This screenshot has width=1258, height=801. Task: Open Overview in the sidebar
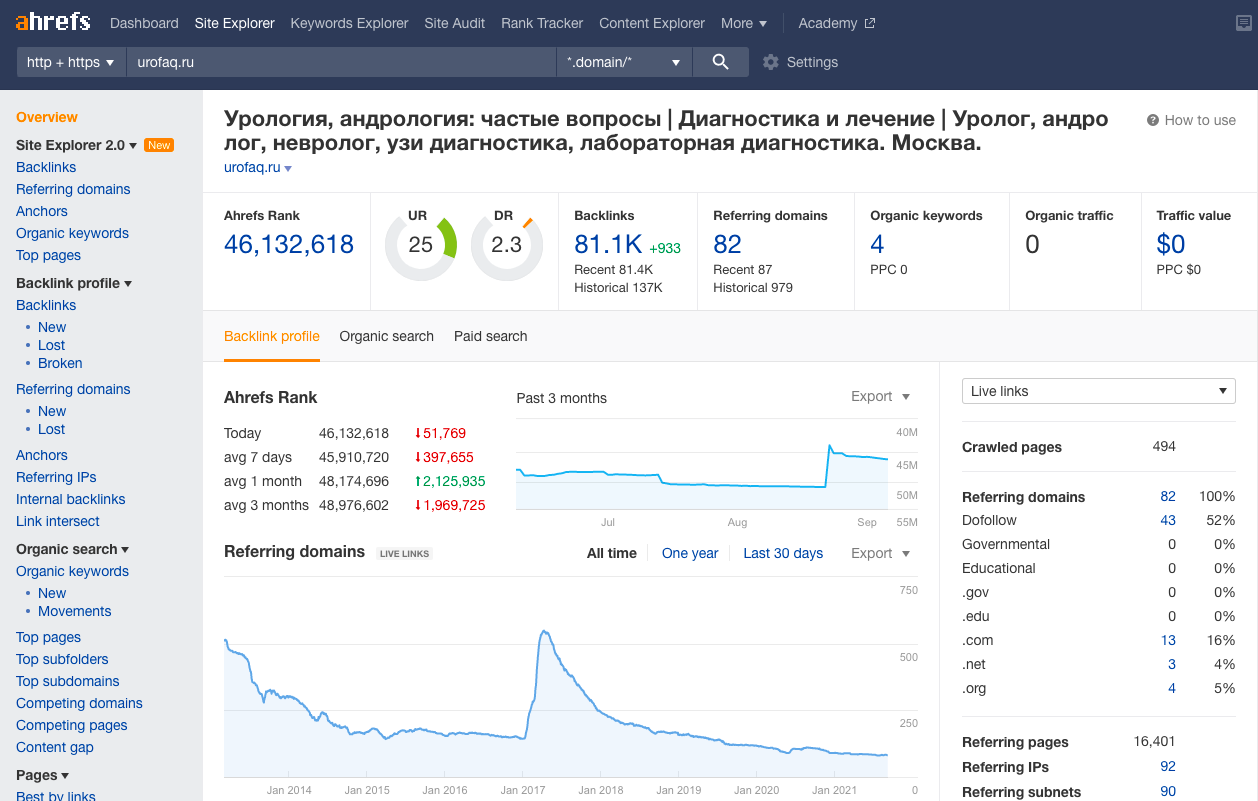point(47,117)
